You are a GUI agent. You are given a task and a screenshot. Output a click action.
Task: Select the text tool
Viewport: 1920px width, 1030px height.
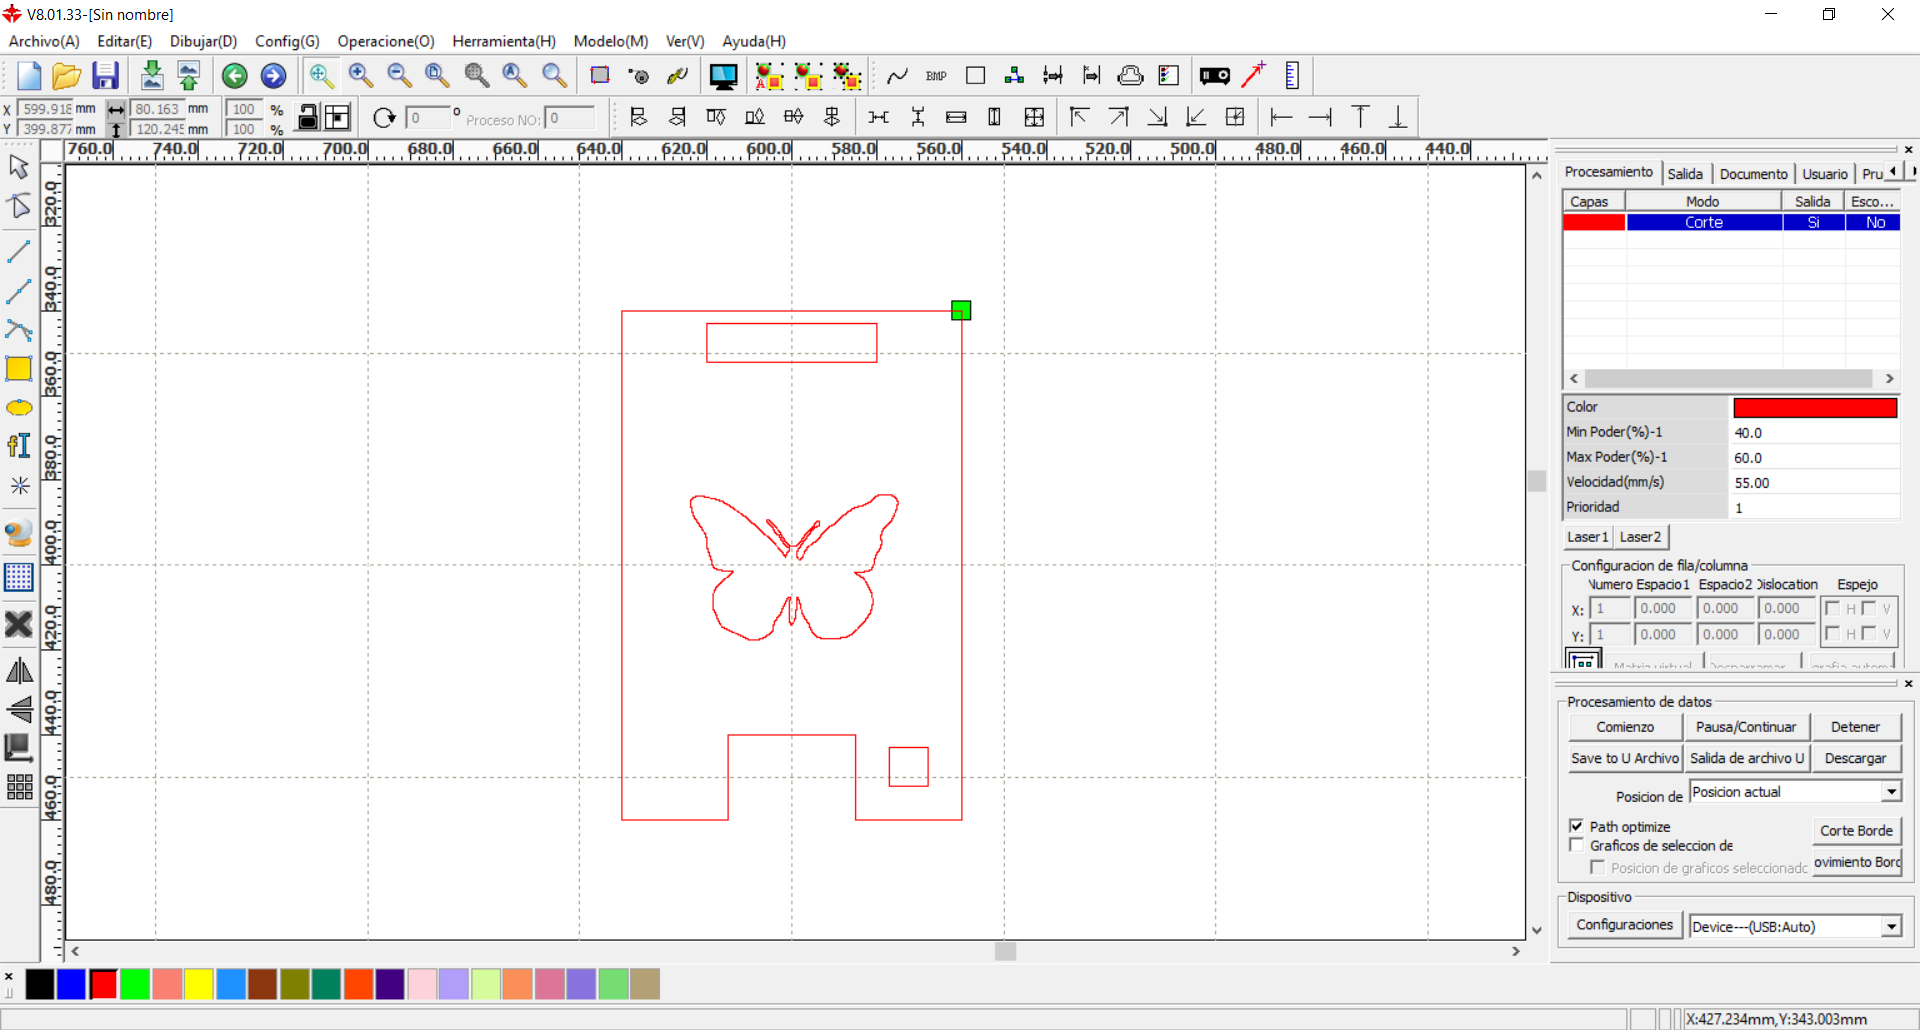[x=19, y=446]
